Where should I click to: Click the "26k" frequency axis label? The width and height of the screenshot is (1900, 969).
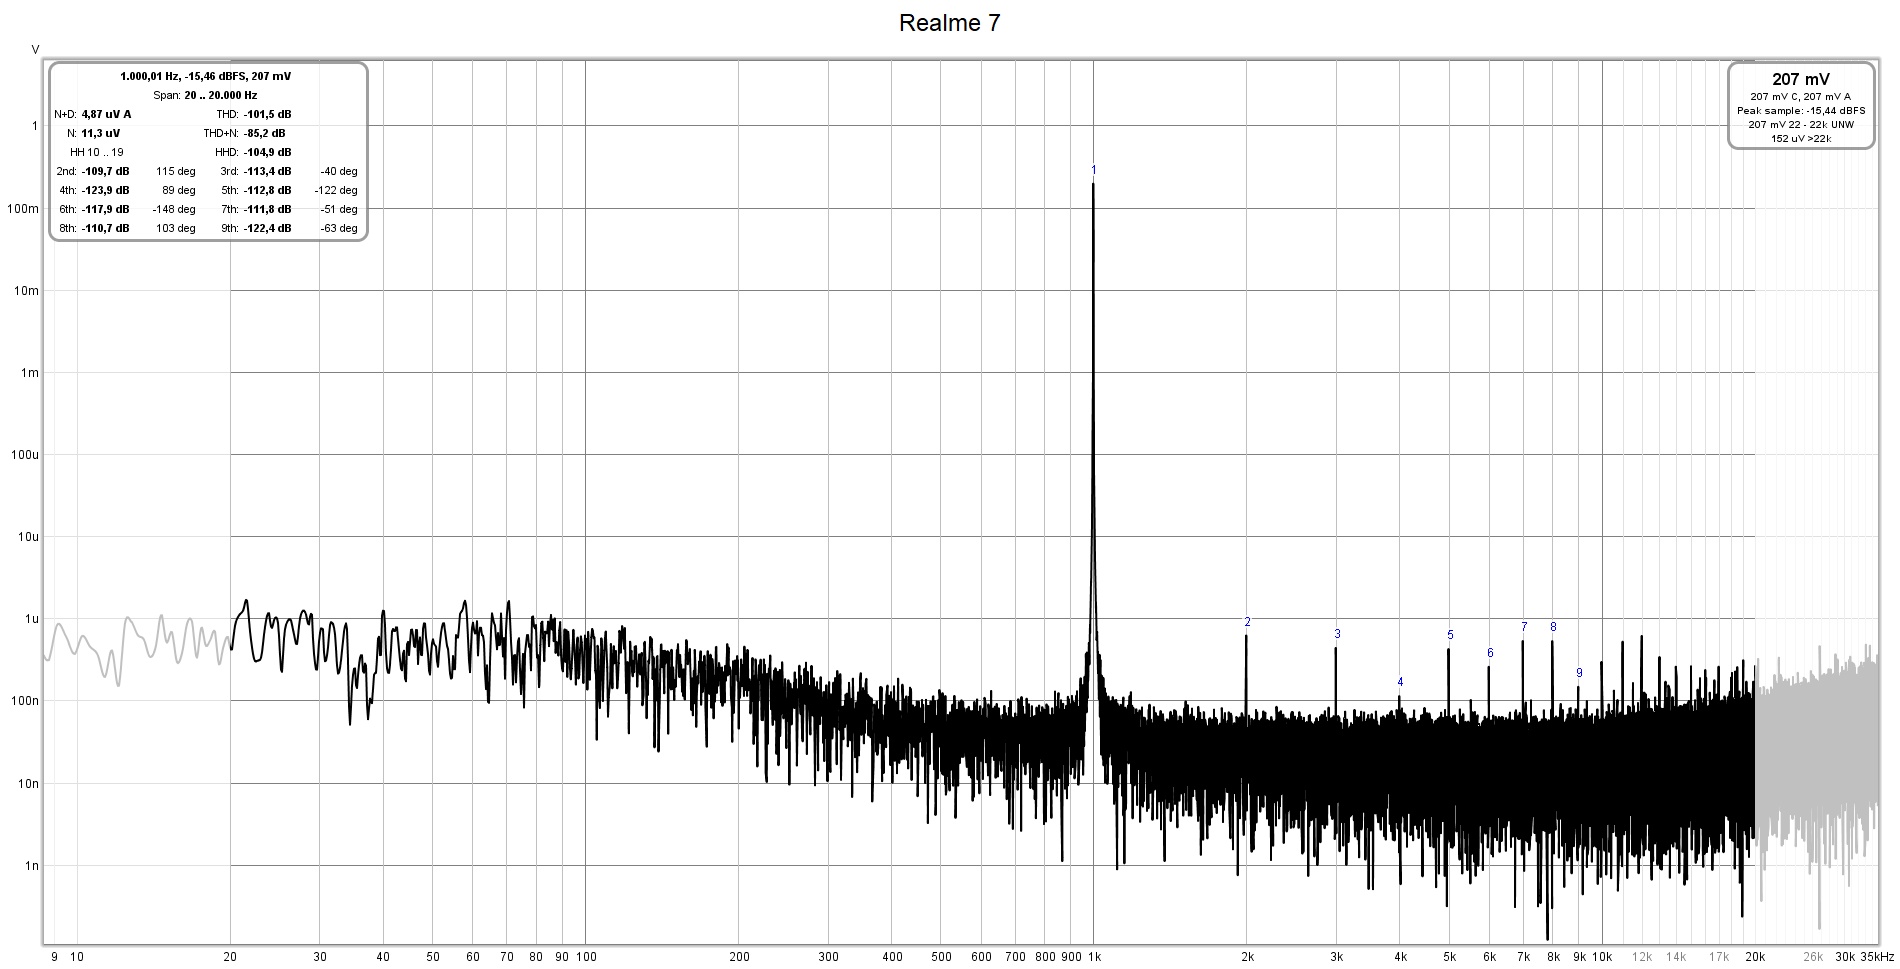click(x=1813, y=957)
